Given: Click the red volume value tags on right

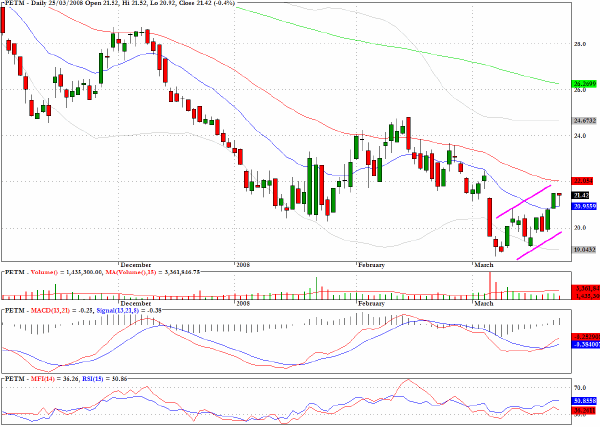Looking at the screenshot, I should tap(584, 292).
